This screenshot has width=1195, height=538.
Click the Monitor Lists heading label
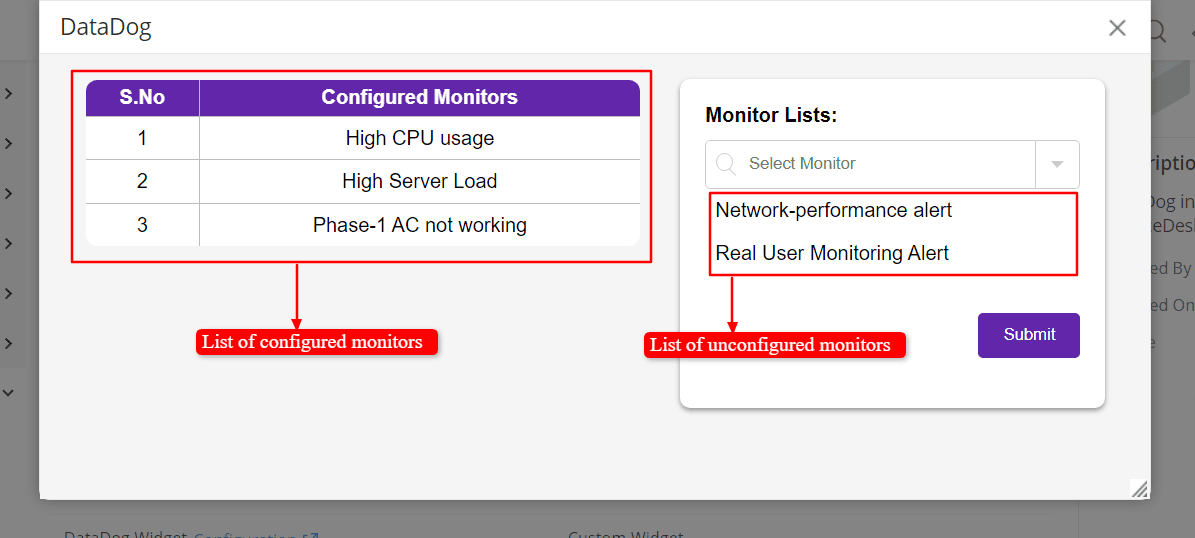point(771,115)
